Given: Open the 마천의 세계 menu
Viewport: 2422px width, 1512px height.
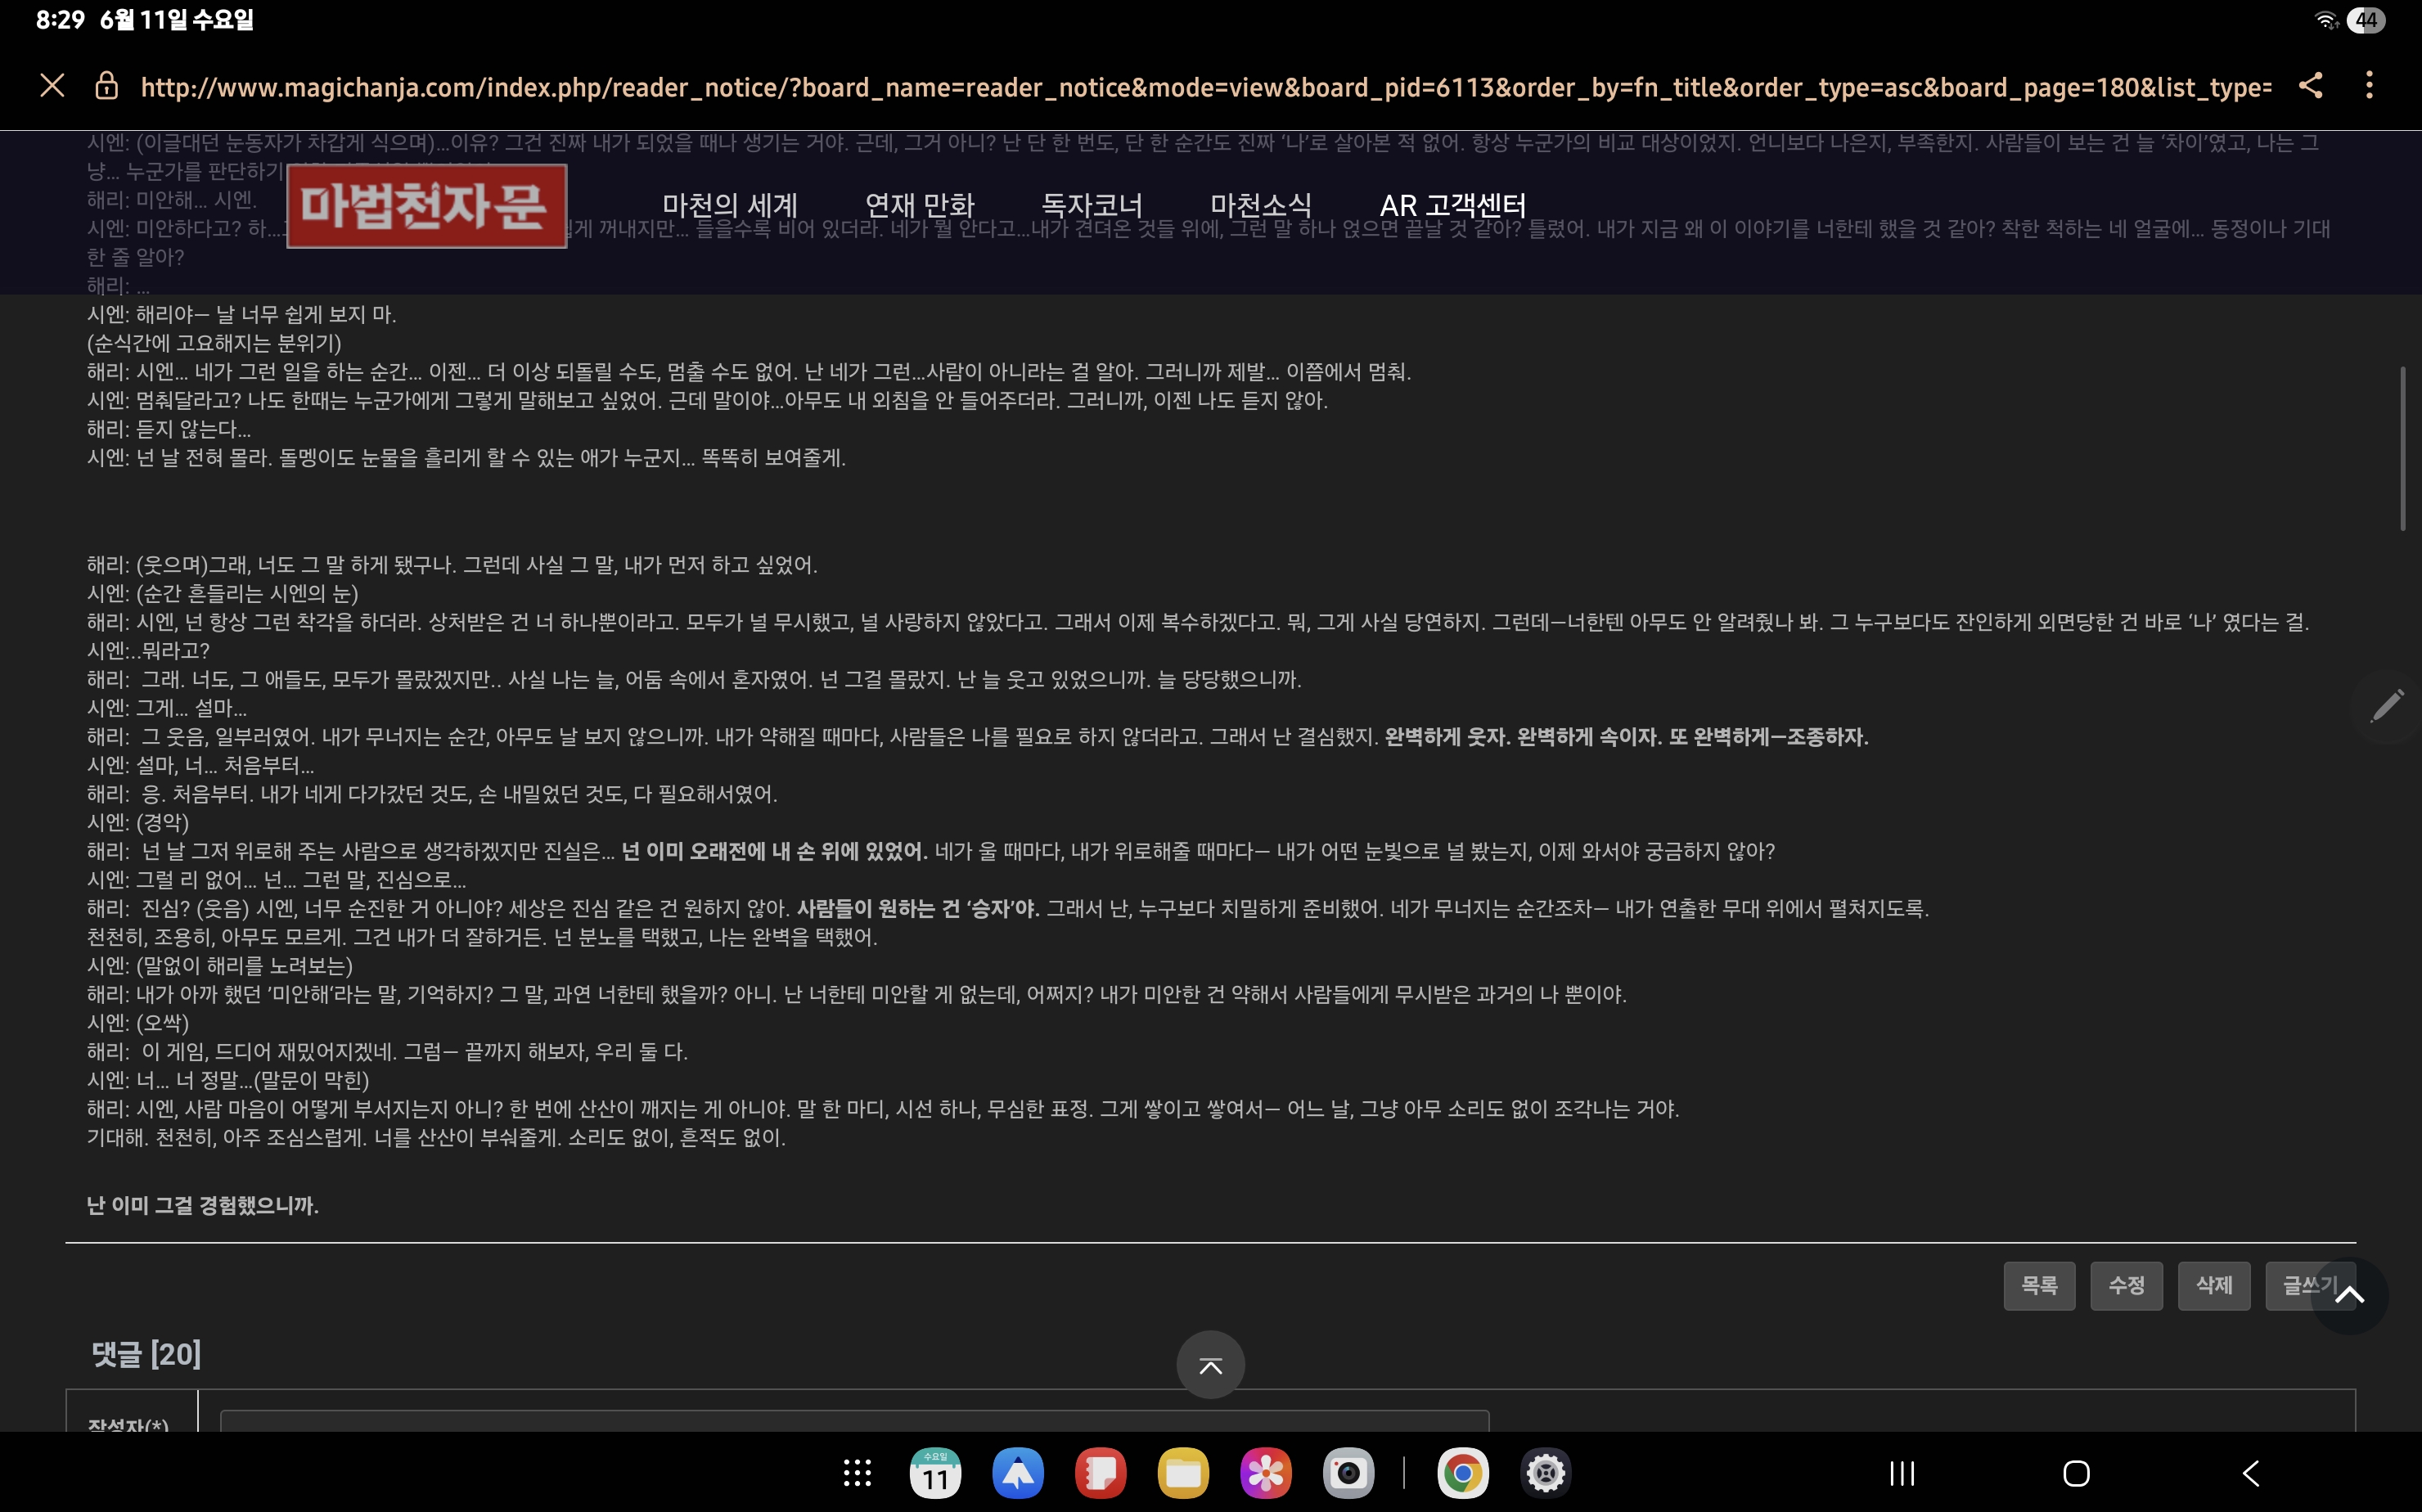Looking at the screenshot, I should [729, 205].
